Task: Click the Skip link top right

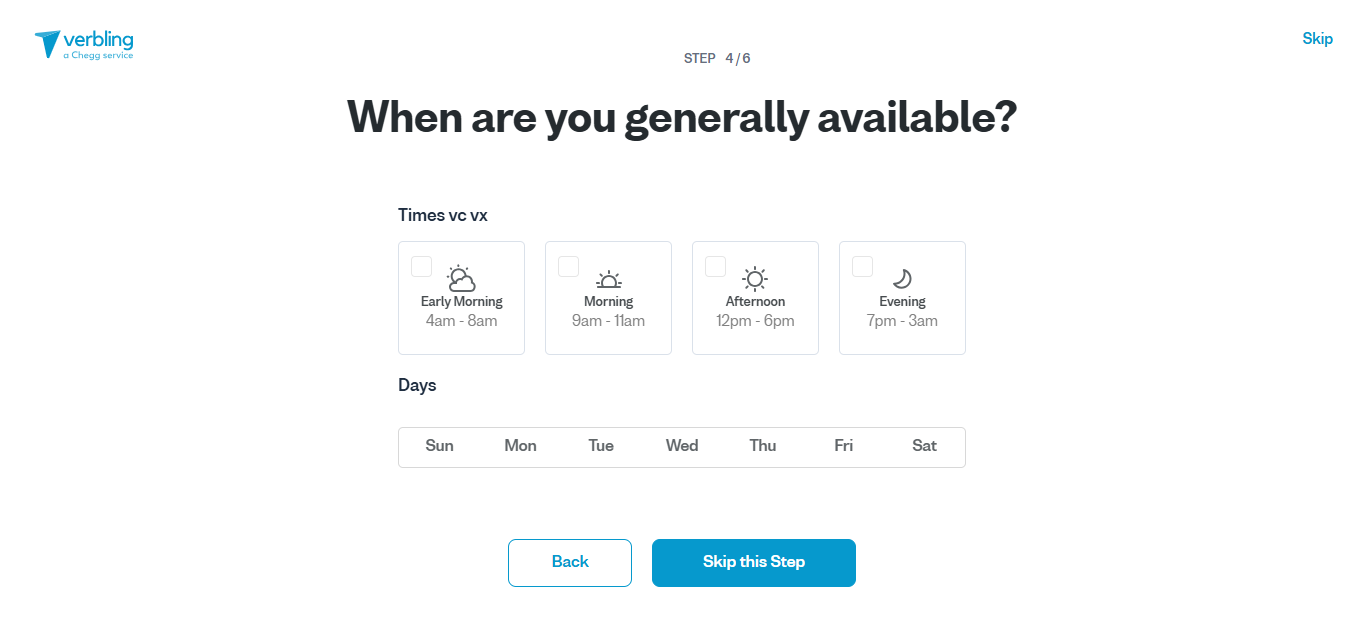Action: pyautogui.click(x=1317, y=38)
